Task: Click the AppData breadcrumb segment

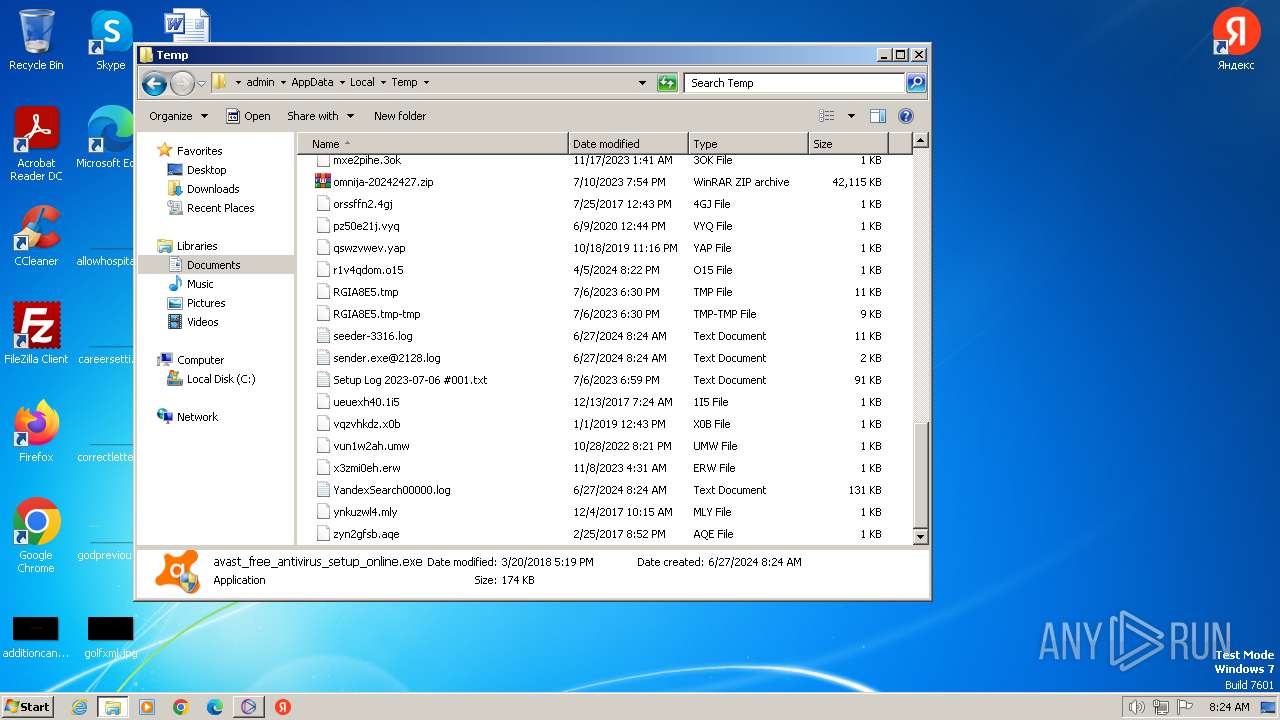Action: 312,83
